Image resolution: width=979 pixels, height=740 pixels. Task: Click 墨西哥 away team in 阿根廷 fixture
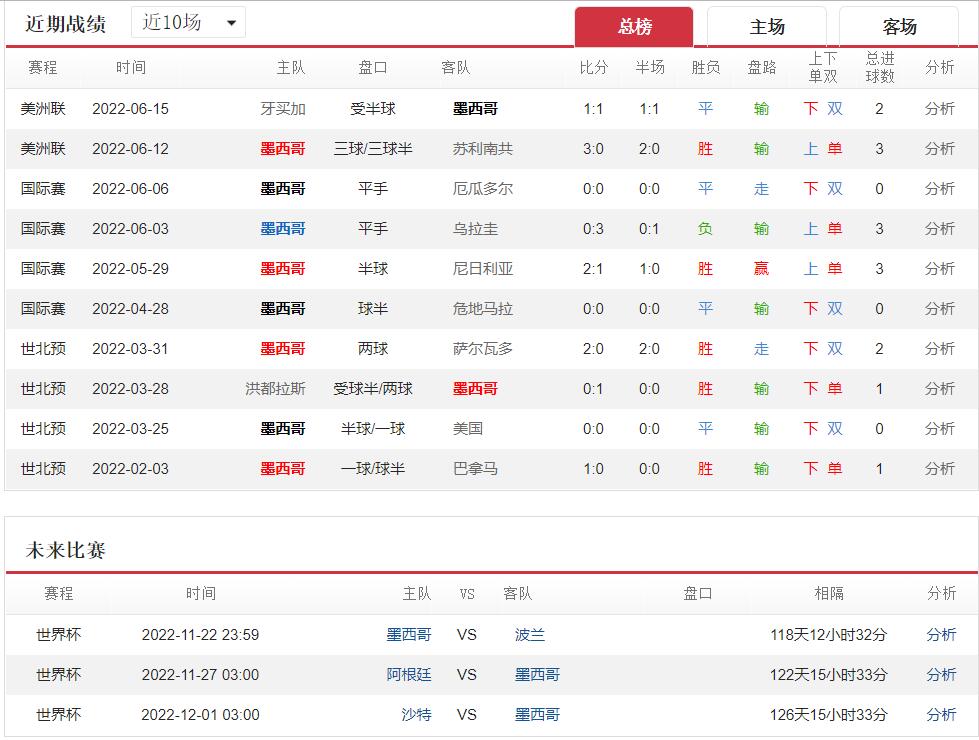[x=537, y=674]
